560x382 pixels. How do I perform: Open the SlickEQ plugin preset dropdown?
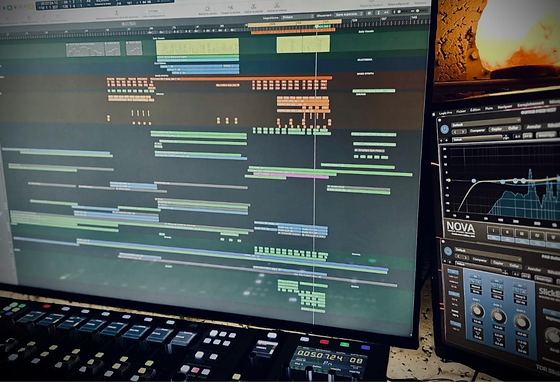click(x=488, y=253)
